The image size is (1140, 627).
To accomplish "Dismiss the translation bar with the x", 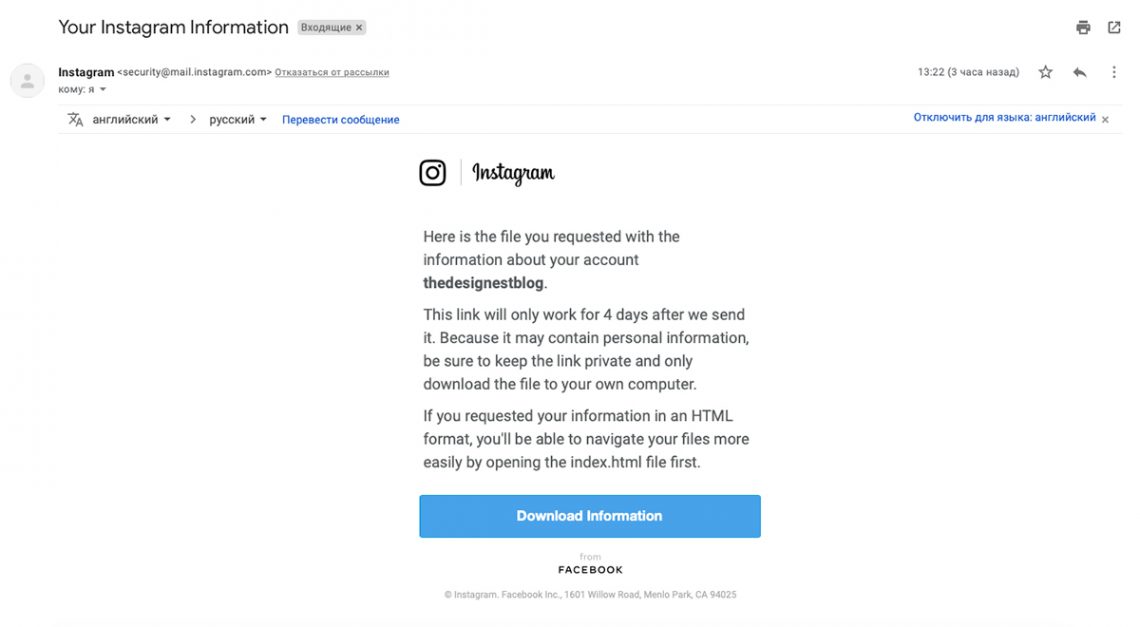I will [x=1104, y=119].
